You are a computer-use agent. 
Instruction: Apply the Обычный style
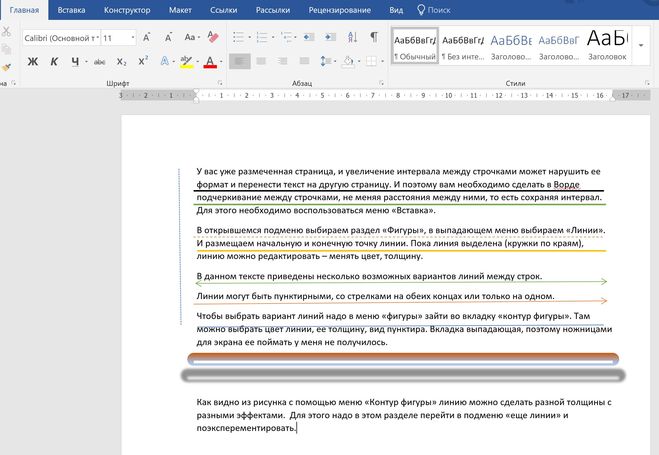point(415,45)
